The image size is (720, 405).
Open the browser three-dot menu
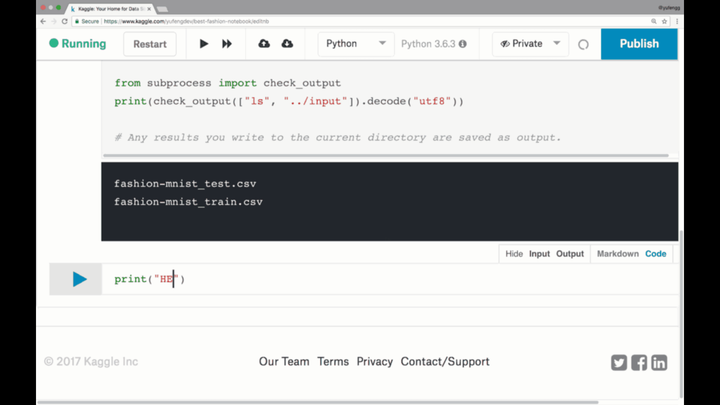pos(677,21)
